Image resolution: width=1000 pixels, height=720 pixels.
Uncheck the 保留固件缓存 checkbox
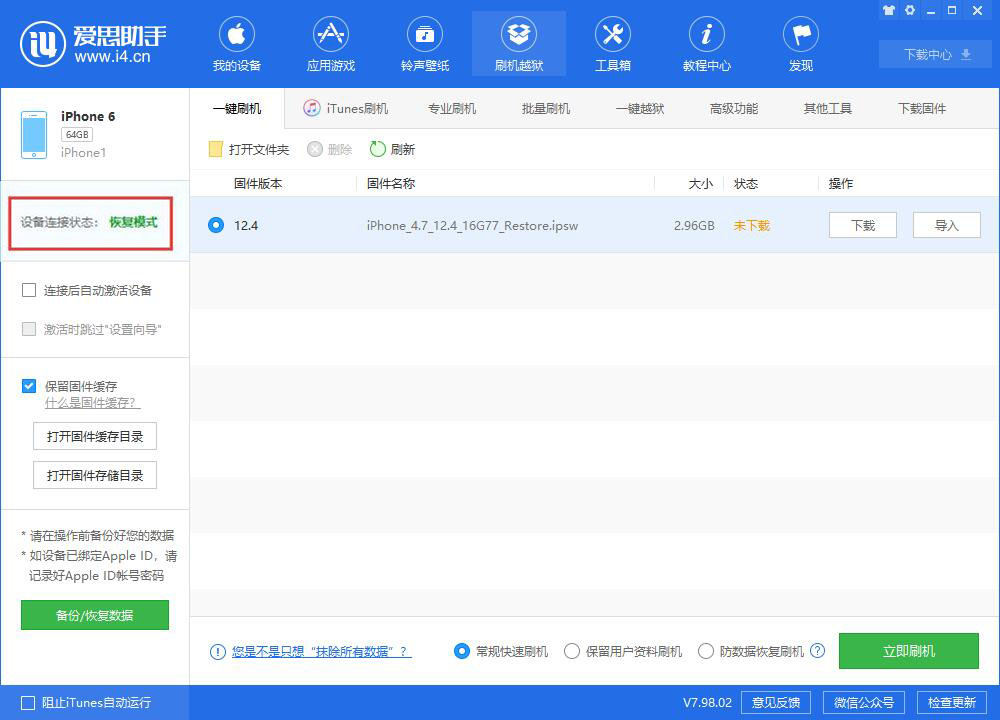(x=28, y=386)
